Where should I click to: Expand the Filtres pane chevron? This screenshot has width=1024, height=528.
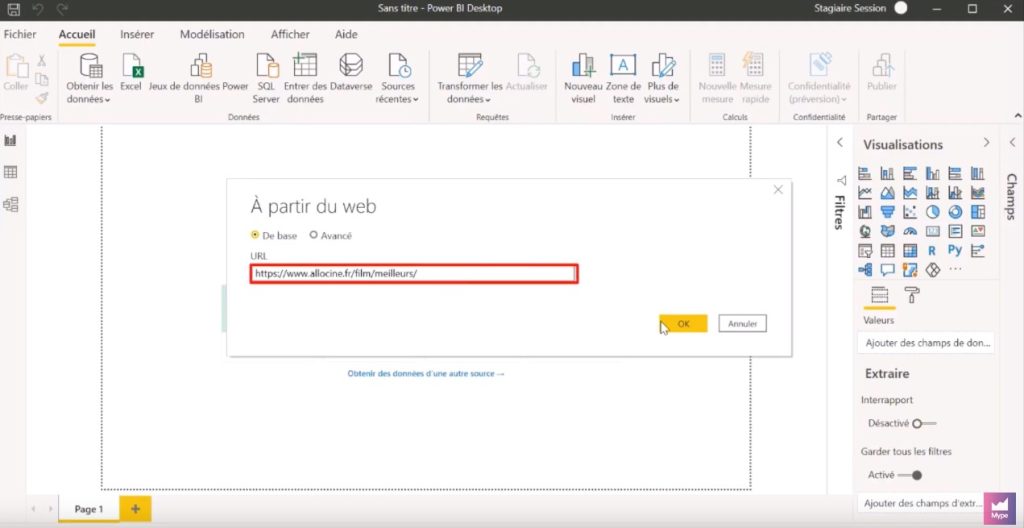pyautogui.click(x=840, y=142)
